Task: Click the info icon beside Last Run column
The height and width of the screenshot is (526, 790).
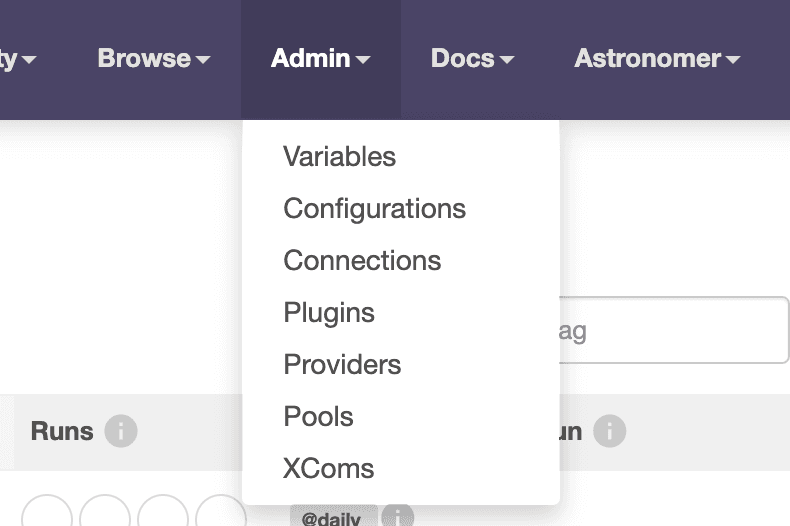Action: [609, 432]
